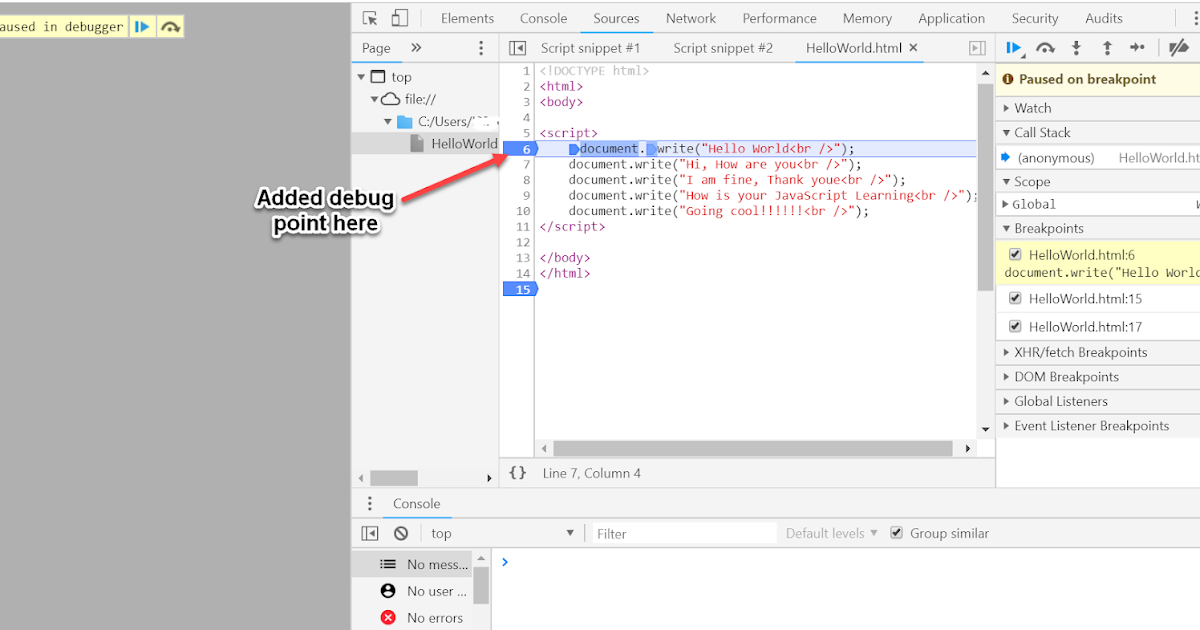Open the Performance tab
Viewport: 1200px width, 630px height.
779,18
